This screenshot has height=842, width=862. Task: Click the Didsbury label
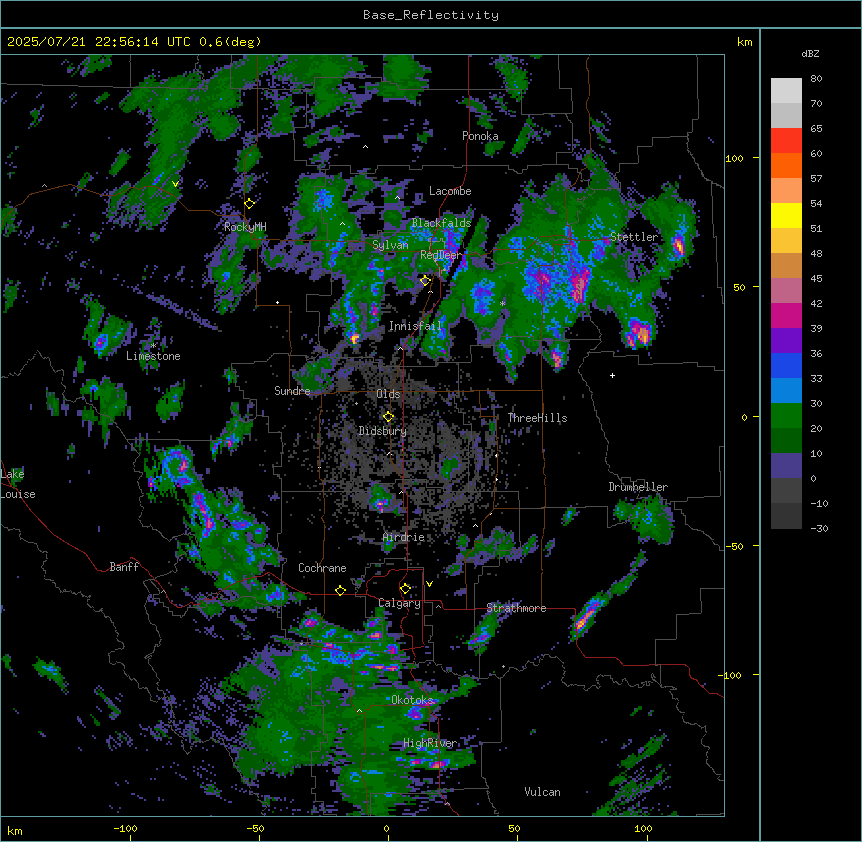(382, 431)
